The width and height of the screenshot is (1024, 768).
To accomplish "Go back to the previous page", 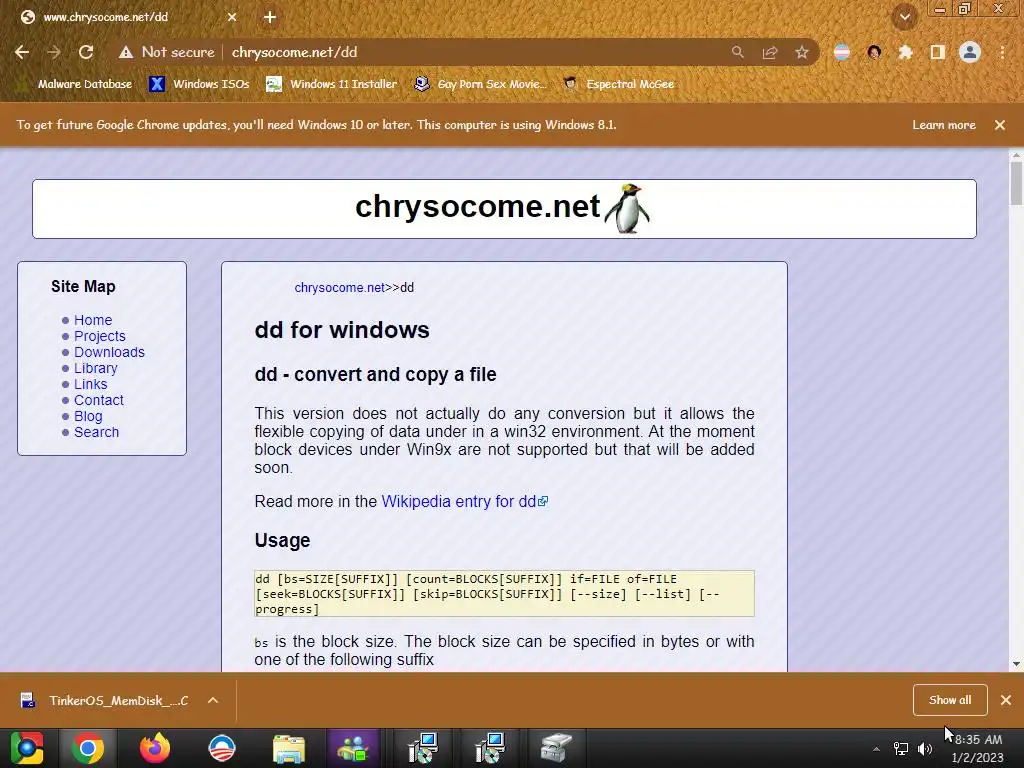I will [x=22, y=52].
